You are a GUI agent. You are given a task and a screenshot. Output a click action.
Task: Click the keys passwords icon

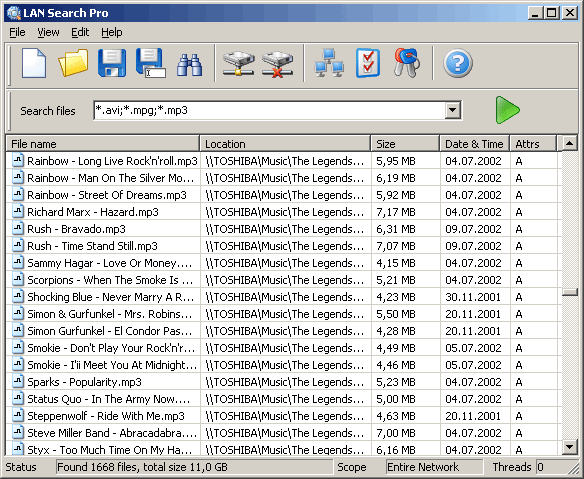(x=407, y=63)
